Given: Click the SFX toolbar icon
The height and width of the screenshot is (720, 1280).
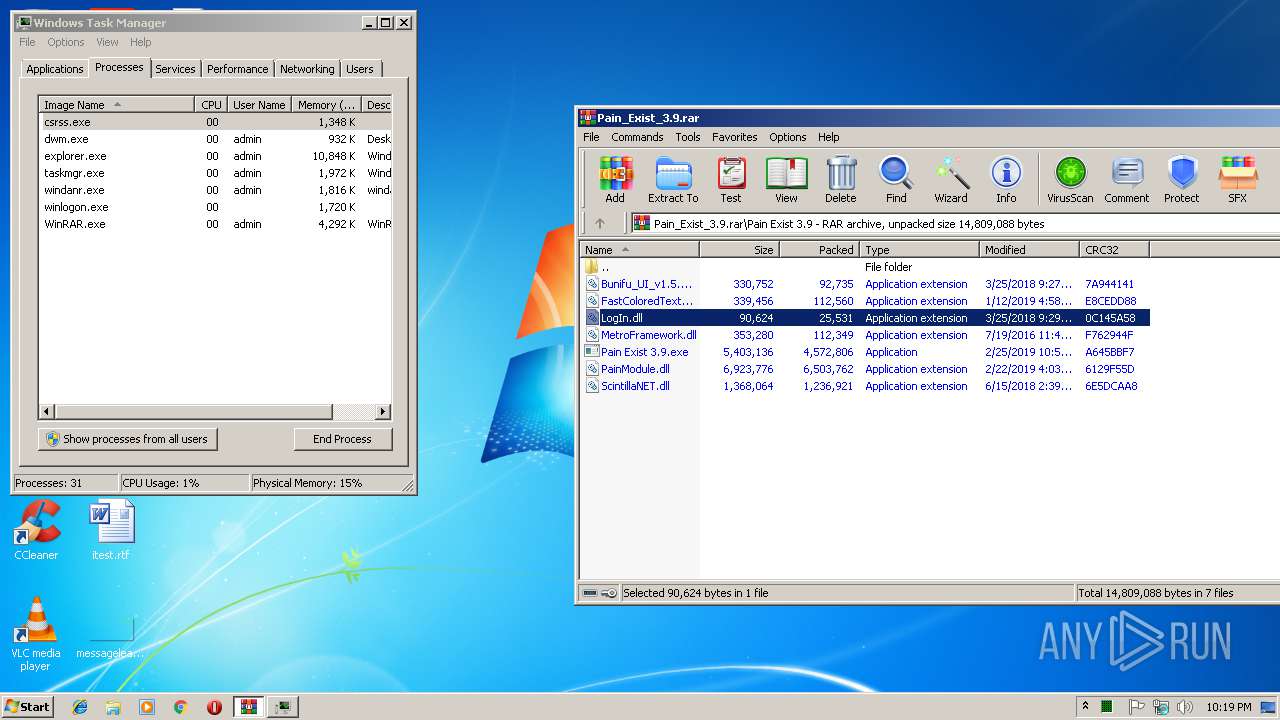Looking at the screenshot, I should tap(1238, 180).
